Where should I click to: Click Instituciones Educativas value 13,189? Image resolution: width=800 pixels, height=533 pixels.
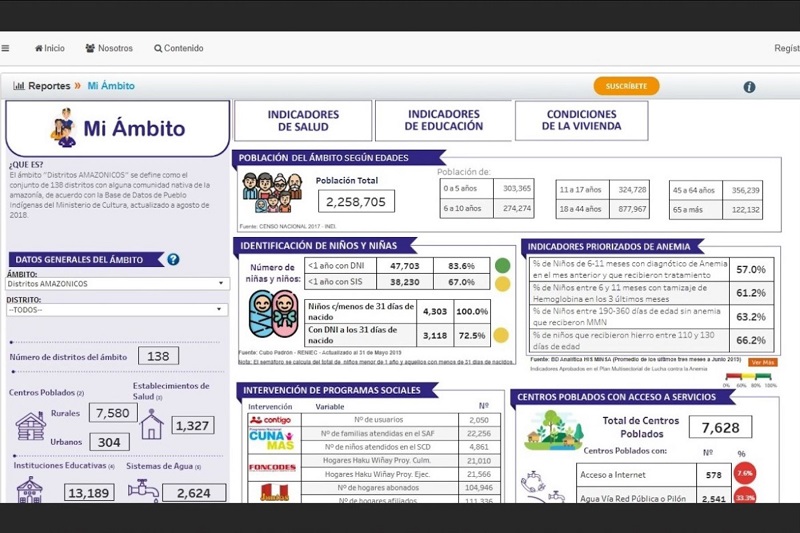pyautogui.click(x=89, y=493)
